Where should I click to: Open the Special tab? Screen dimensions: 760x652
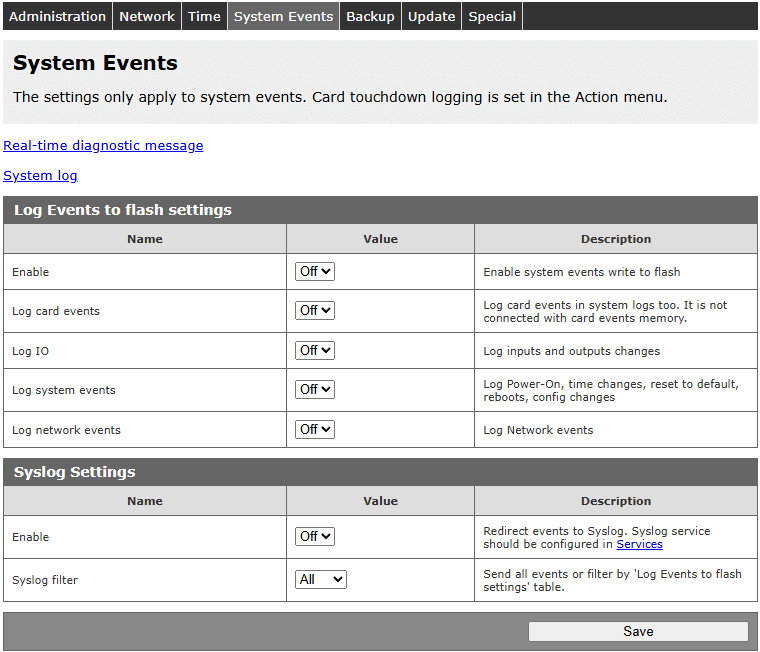click(492, 16)
